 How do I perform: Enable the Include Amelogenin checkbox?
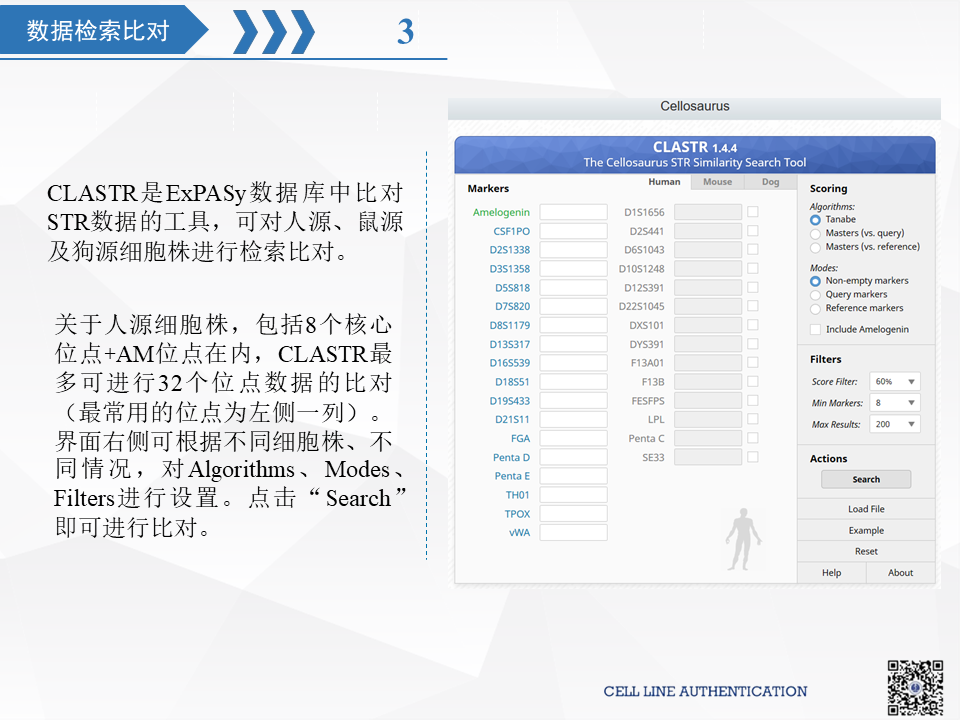tap(815, 331)
